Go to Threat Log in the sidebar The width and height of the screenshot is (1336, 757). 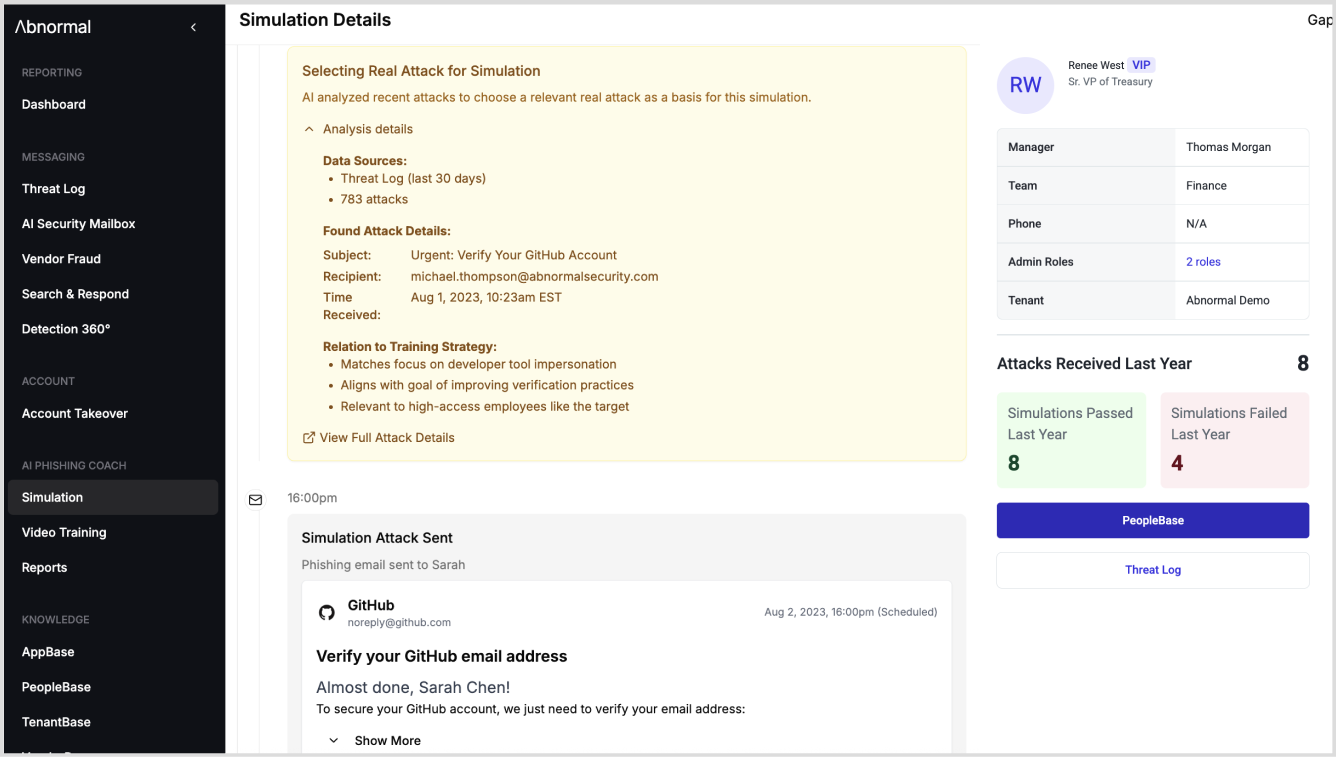53,189
